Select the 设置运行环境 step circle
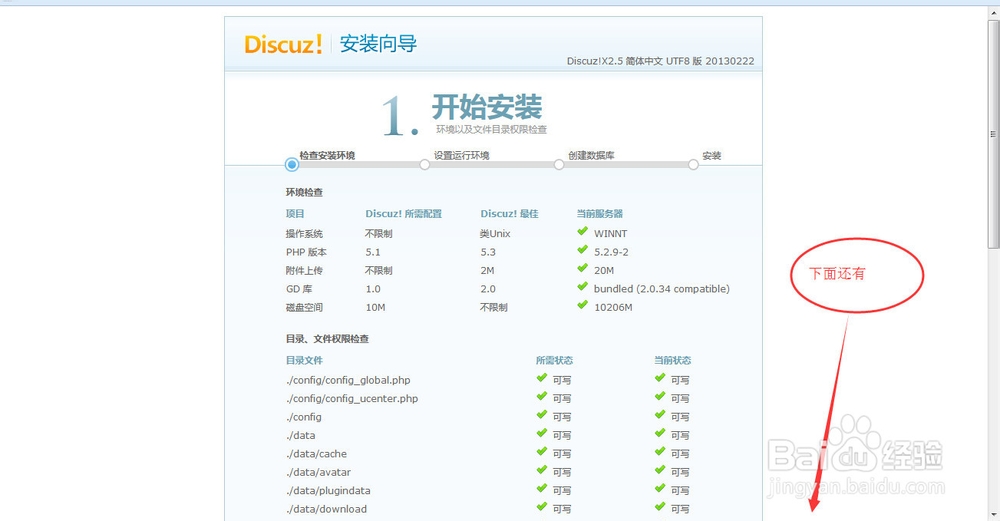 tap(425, 165)
